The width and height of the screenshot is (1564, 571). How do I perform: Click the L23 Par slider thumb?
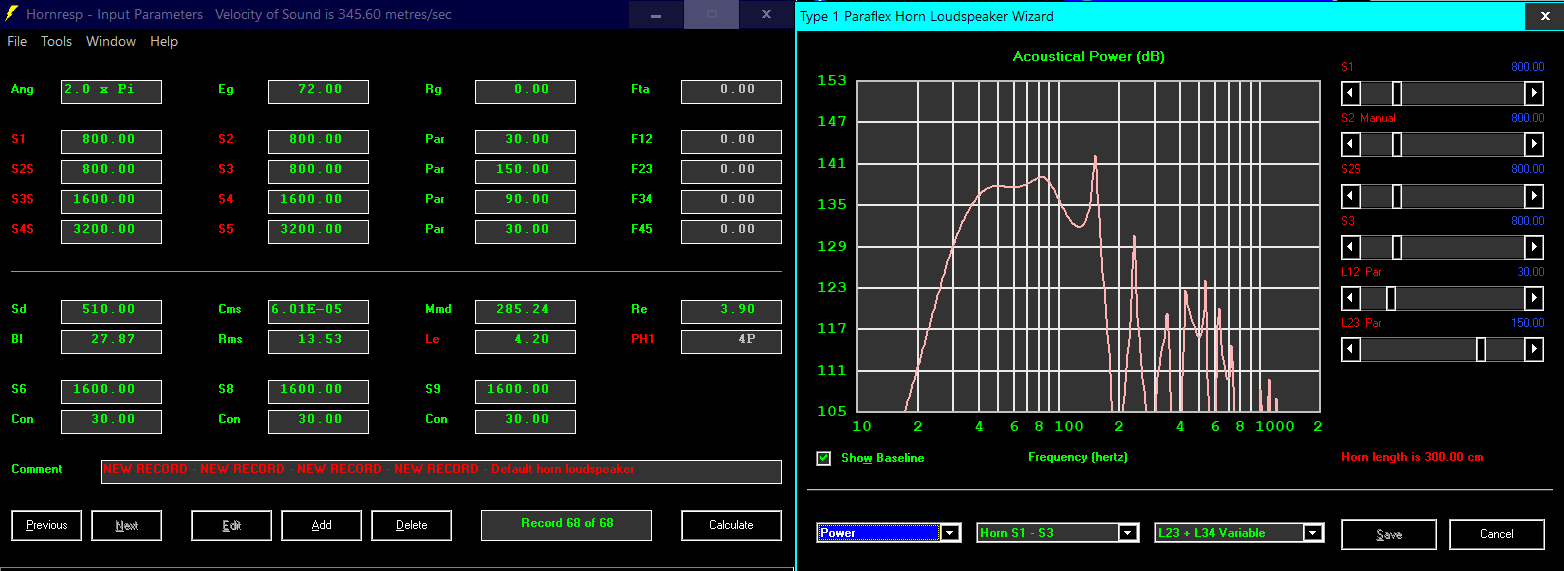pos(1481,350)
